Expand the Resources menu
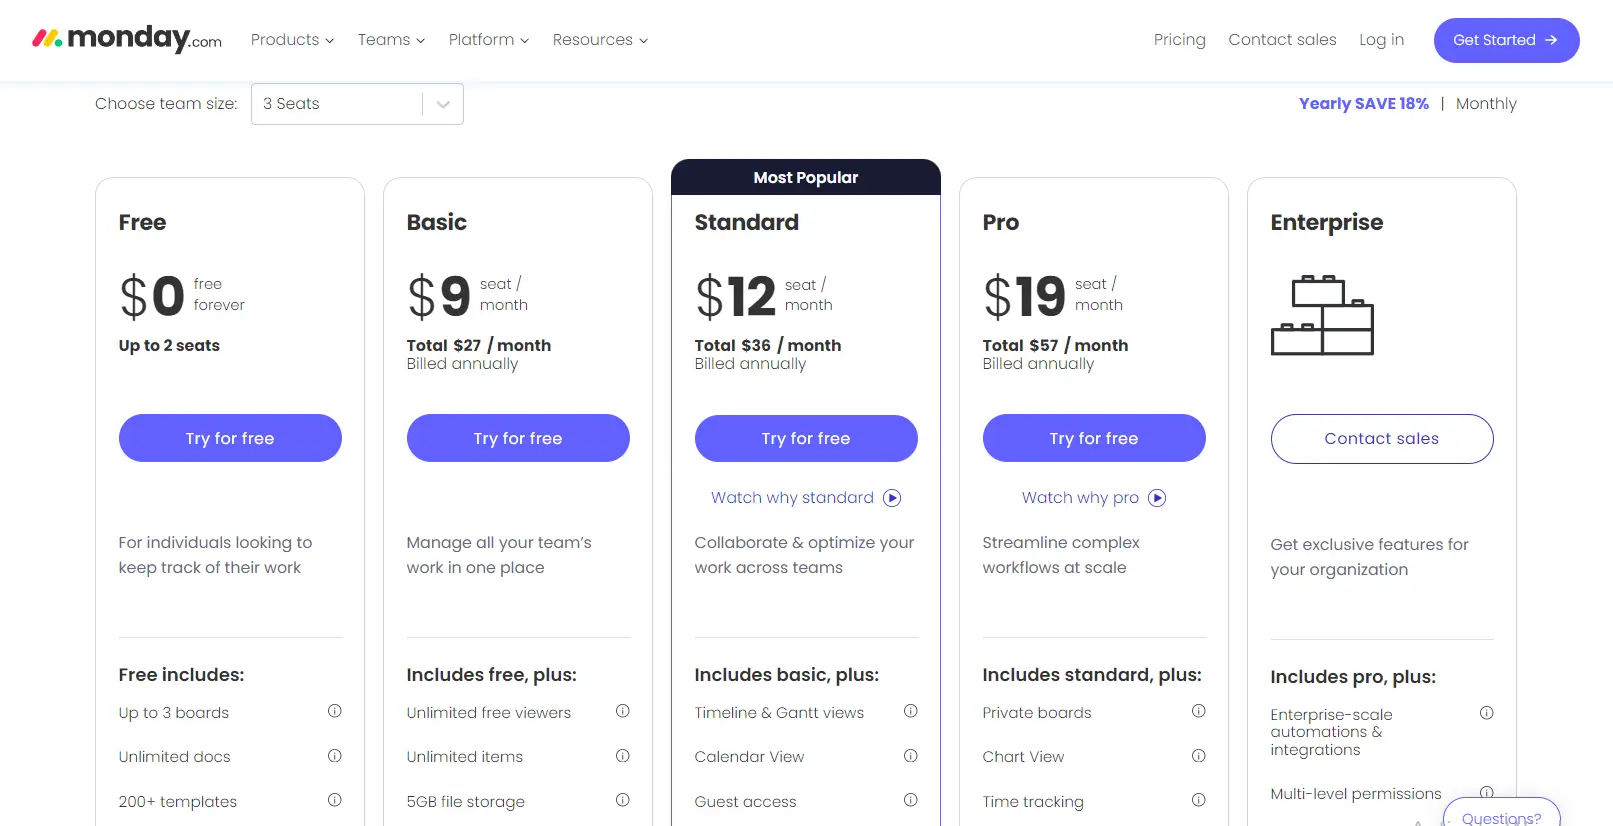The height and width of the screenshot is (826, 1613). click(600, 40)
